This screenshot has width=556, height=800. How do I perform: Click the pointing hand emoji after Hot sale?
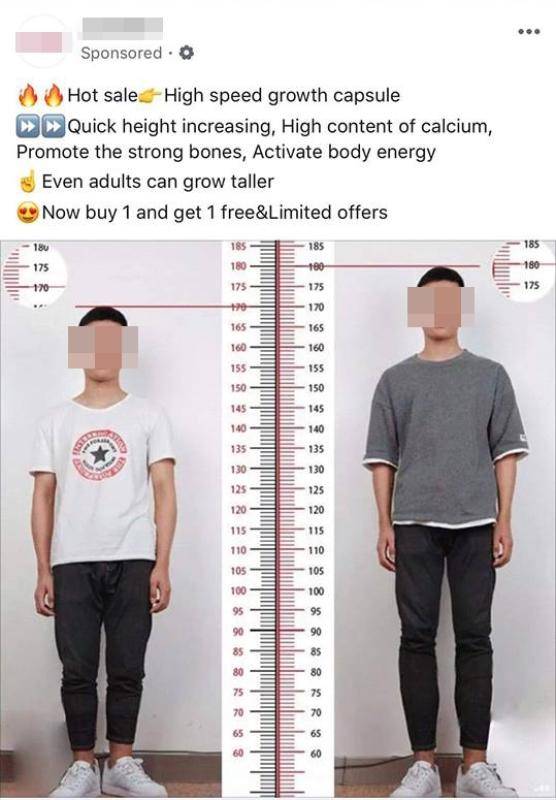pyautogui.click(x=150, y=95)
